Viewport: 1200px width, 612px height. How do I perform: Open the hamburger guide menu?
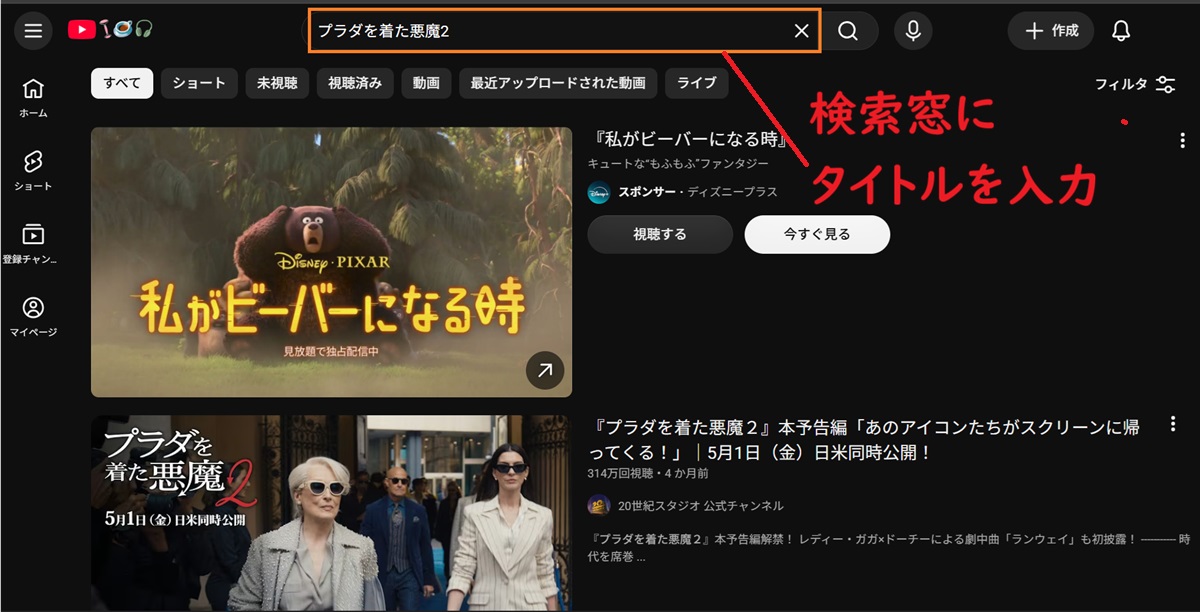(33, 31)
